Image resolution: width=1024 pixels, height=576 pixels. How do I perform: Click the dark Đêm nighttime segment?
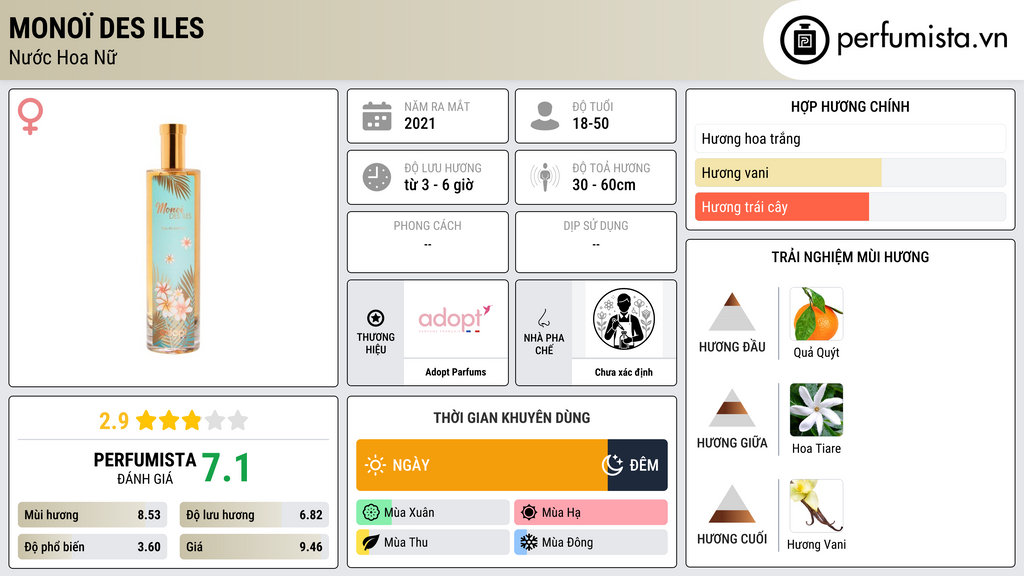(637, 465)
